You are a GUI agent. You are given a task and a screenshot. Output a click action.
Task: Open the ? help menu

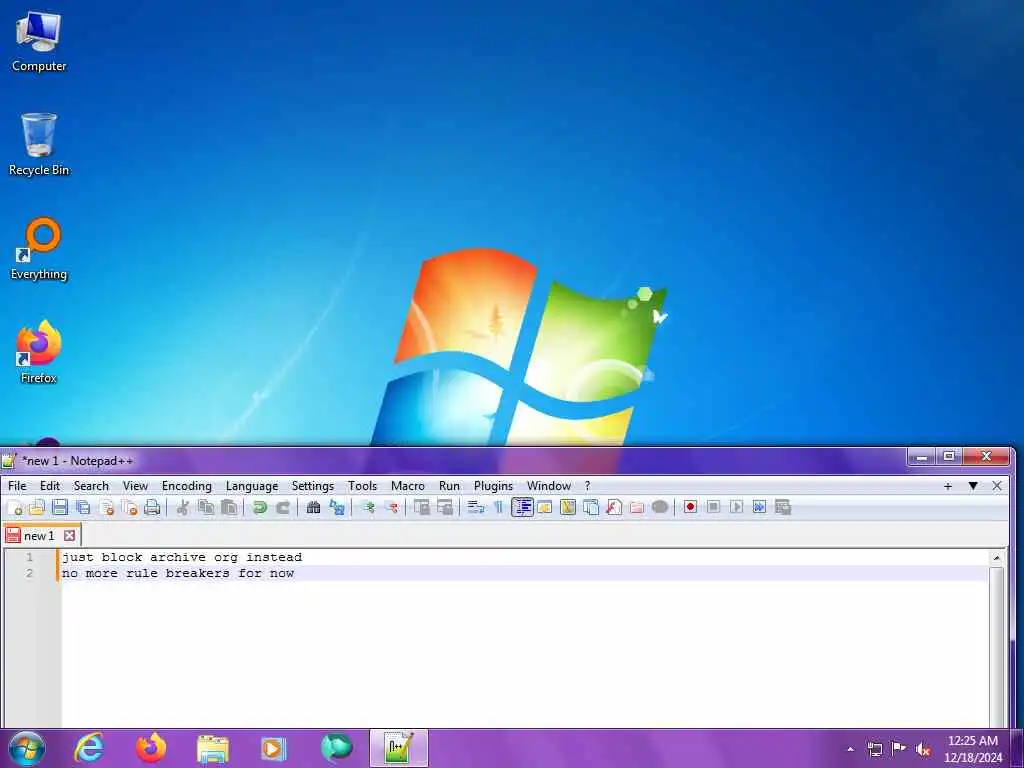(x=587, y=486)
